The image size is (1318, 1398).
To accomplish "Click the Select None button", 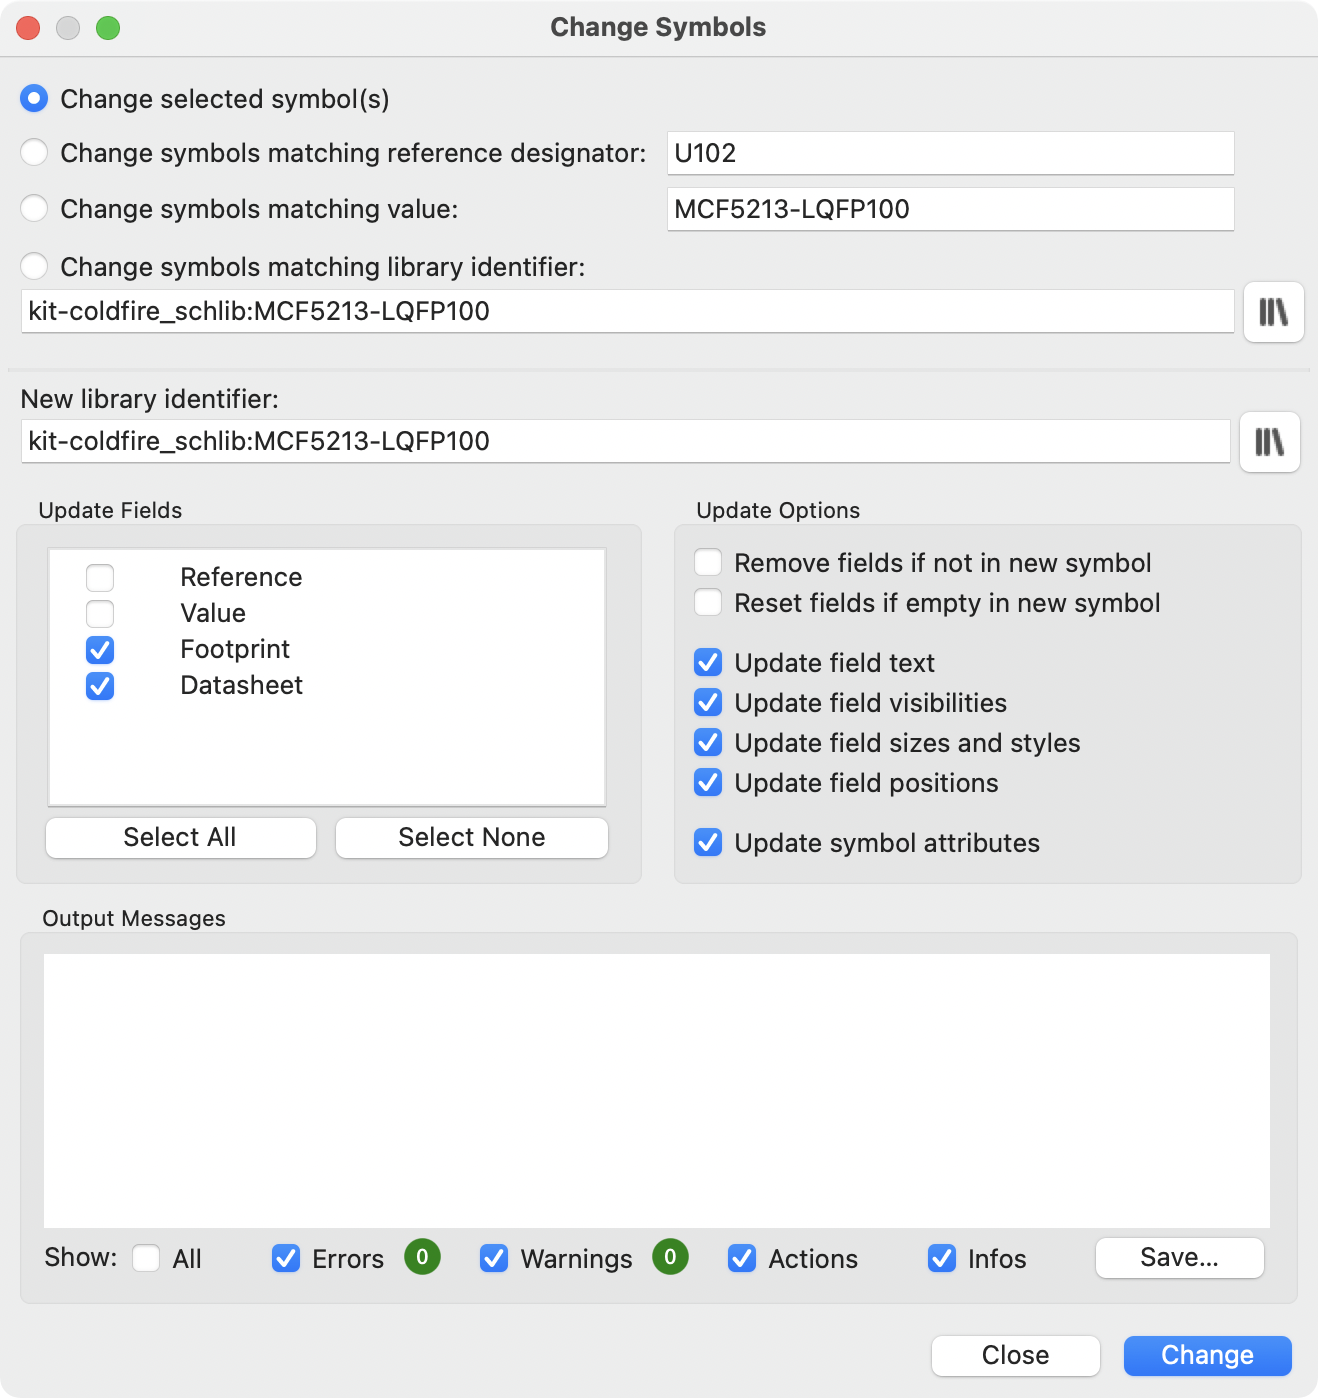I will pyautogui.click(x=471, y=837).
